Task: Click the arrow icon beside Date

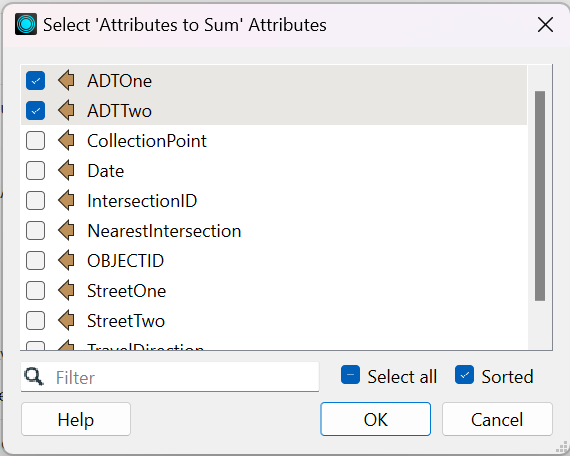Action: tap(67, 171)
